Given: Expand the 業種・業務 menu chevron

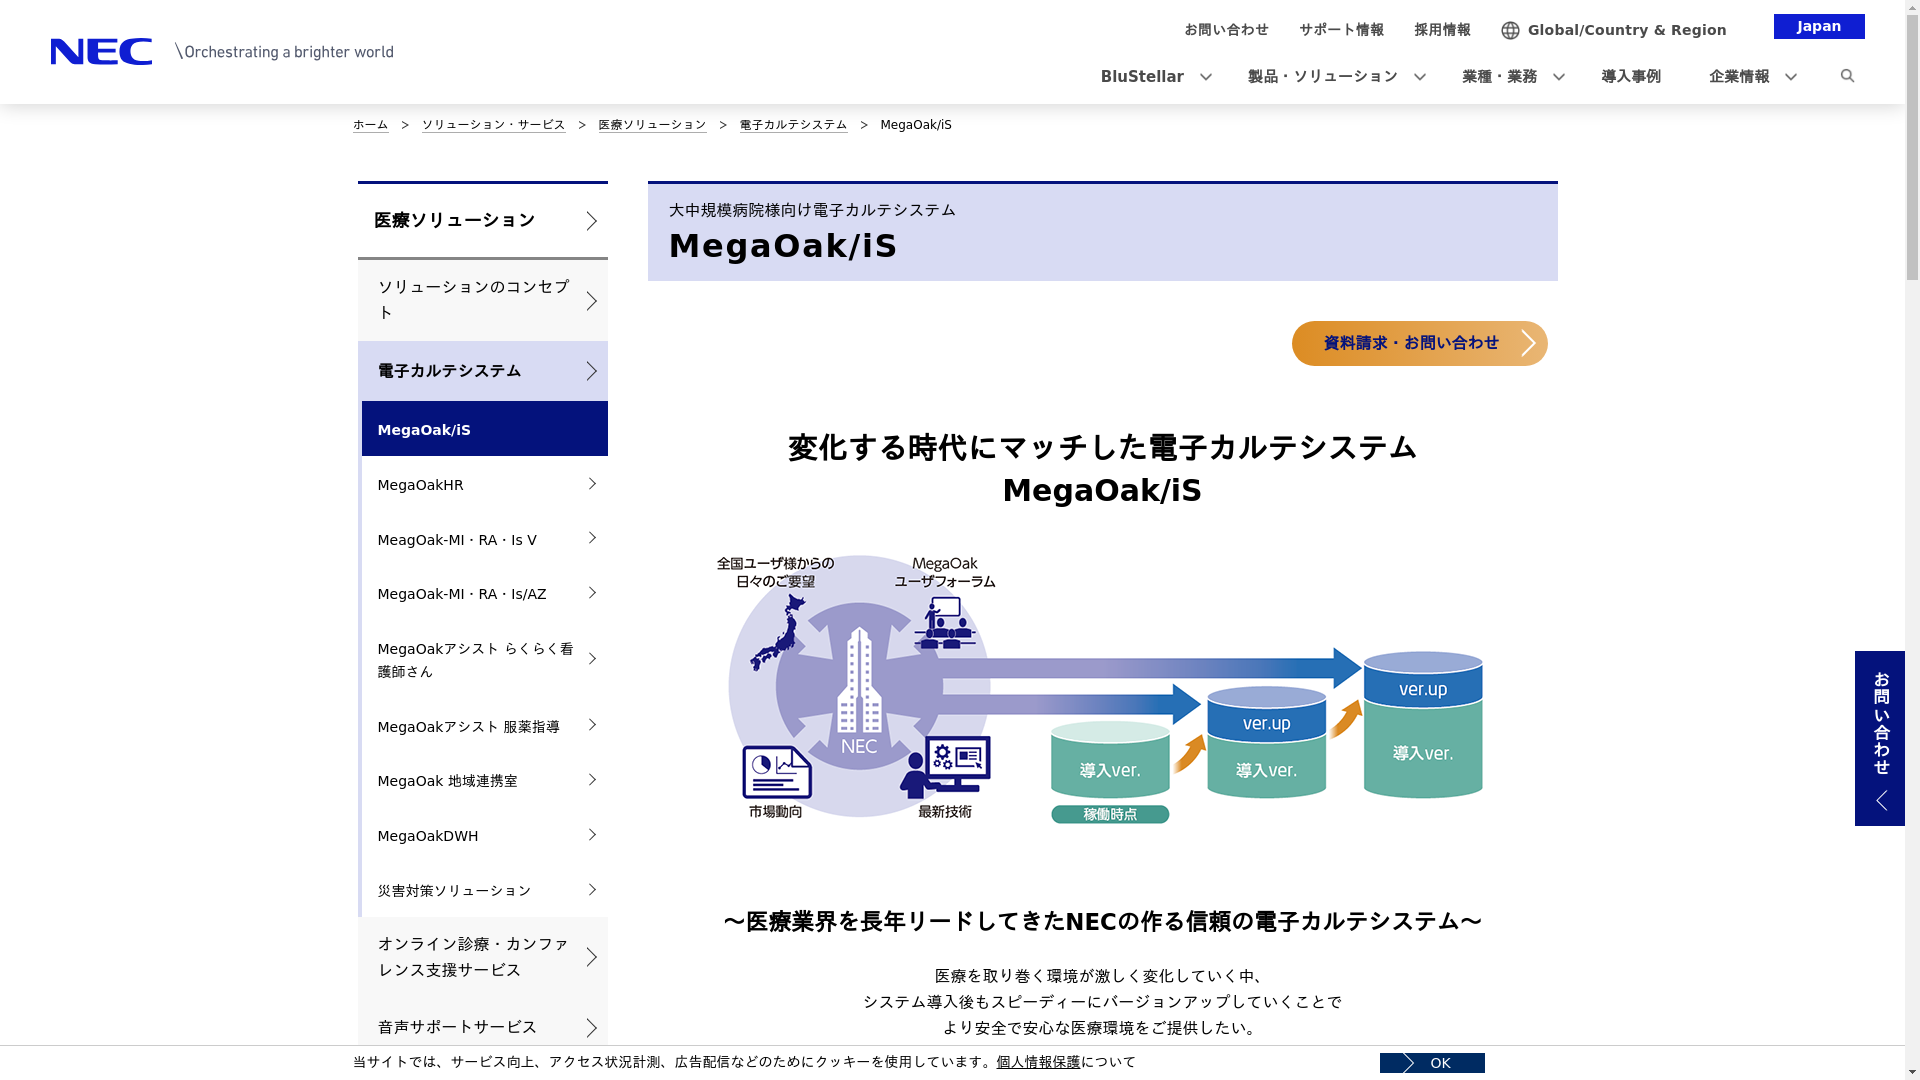Looking at the screenshot, I should click(1558, 77).
